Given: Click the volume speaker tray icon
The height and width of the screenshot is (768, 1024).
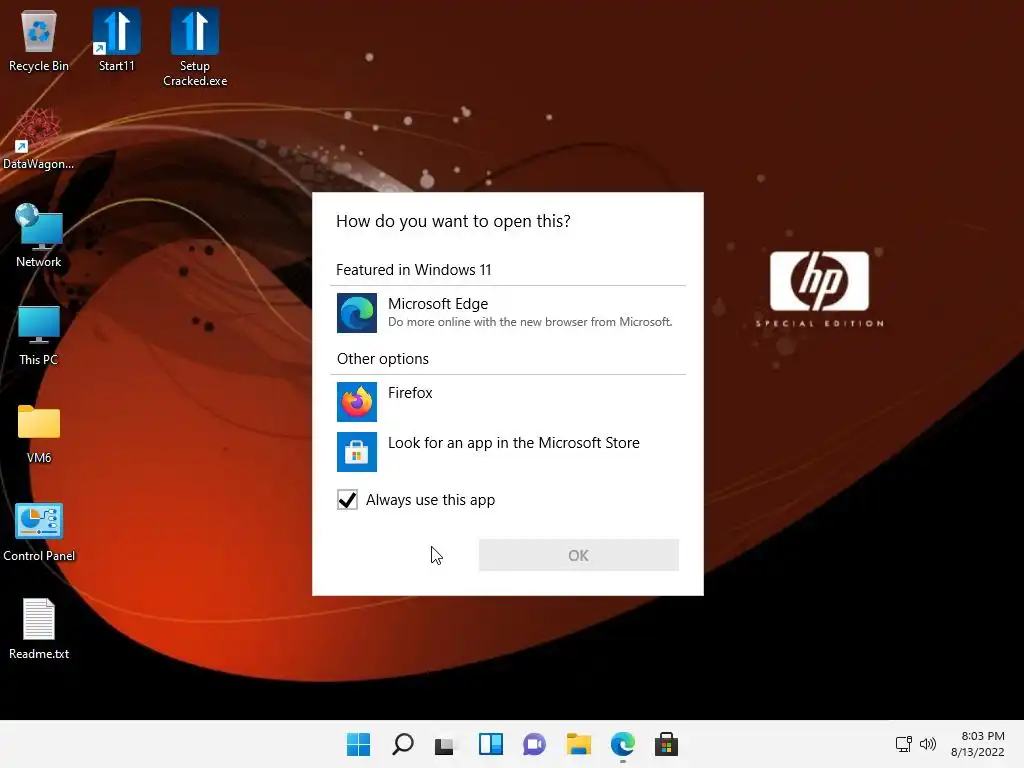Looking at the screenshot, I should pos(927,744).
